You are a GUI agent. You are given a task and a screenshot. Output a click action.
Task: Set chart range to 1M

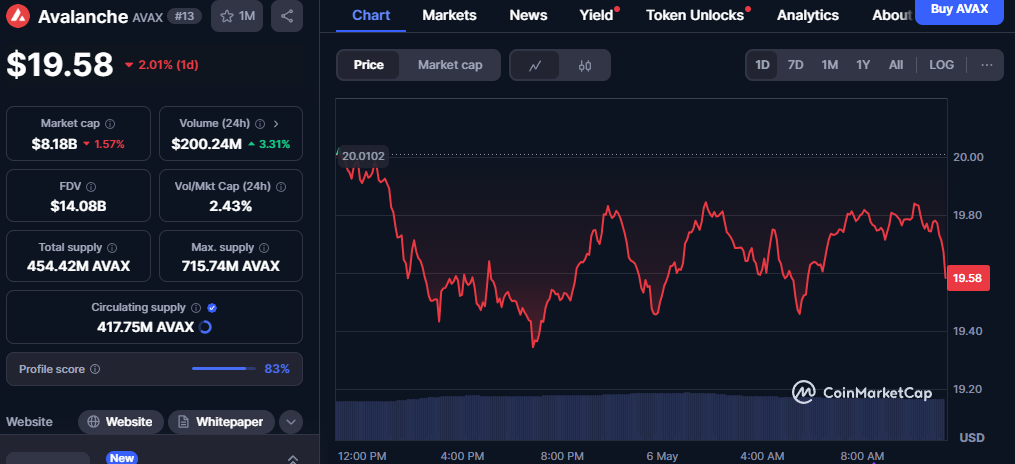point(830,65)
